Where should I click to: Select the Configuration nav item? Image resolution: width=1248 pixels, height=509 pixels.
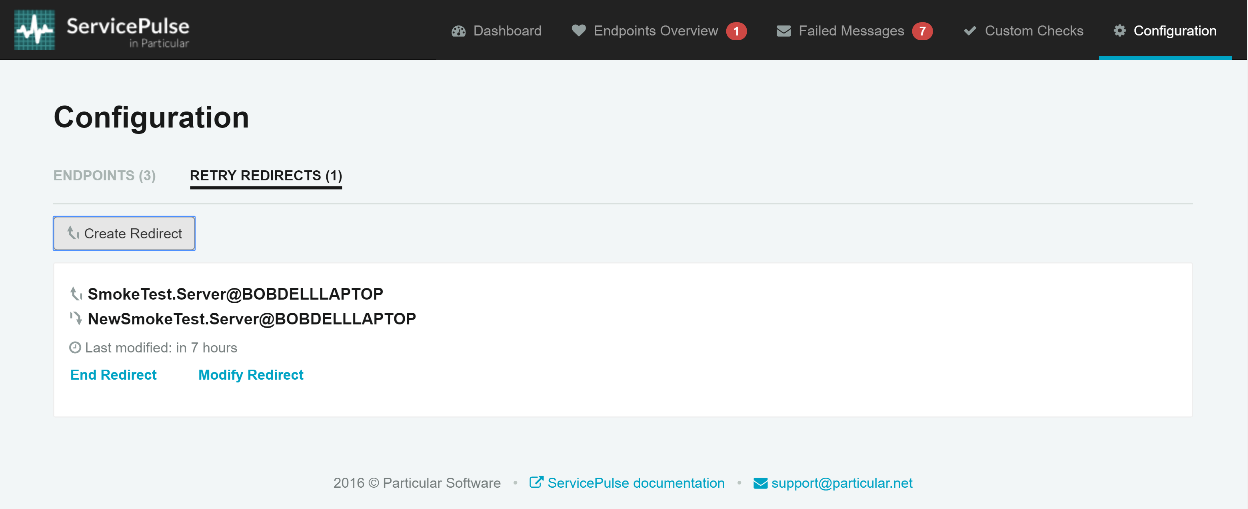(x=1165, y=31)
